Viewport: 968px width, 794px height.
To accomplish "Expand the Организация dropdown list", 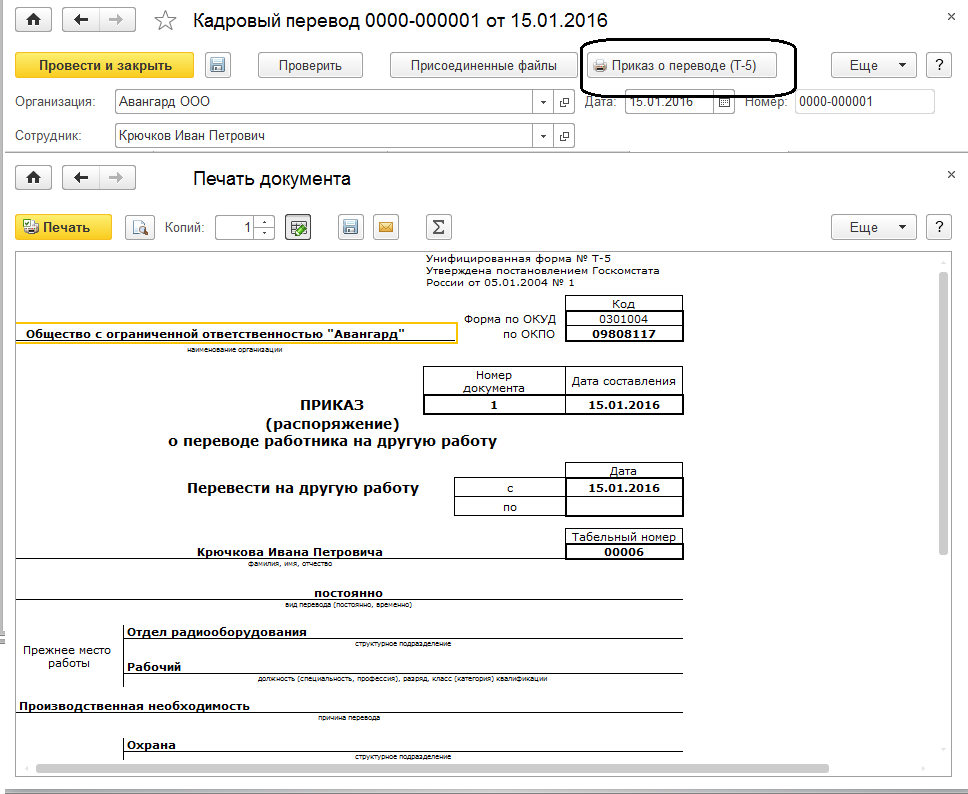I will pos(544,101).
